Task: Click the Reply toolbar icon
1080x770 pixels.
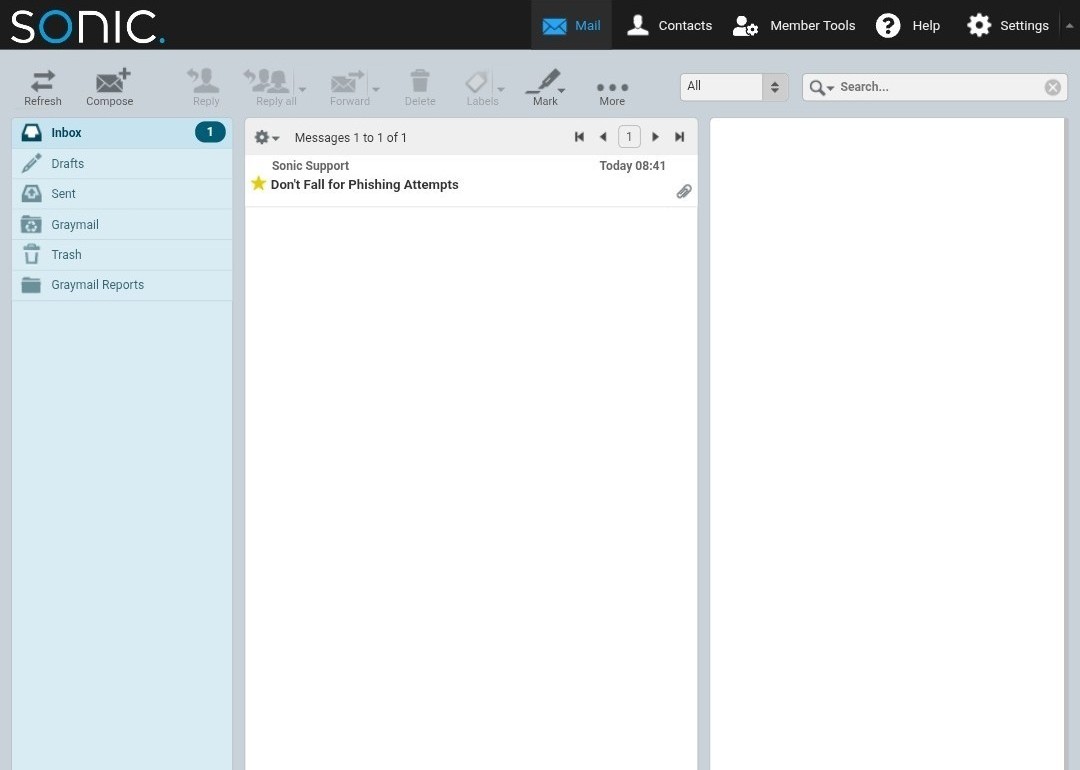Action: point(204,81)
